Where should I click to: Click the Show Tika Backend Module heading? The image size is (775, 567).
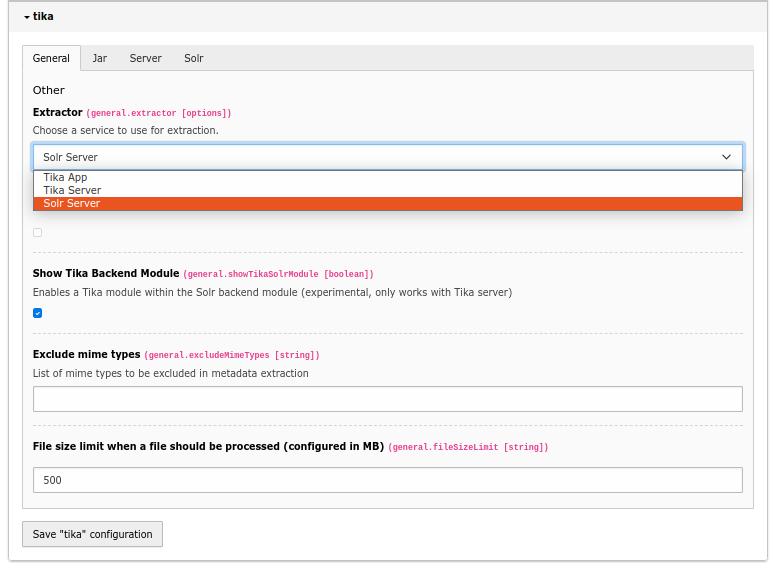point(106,273)
